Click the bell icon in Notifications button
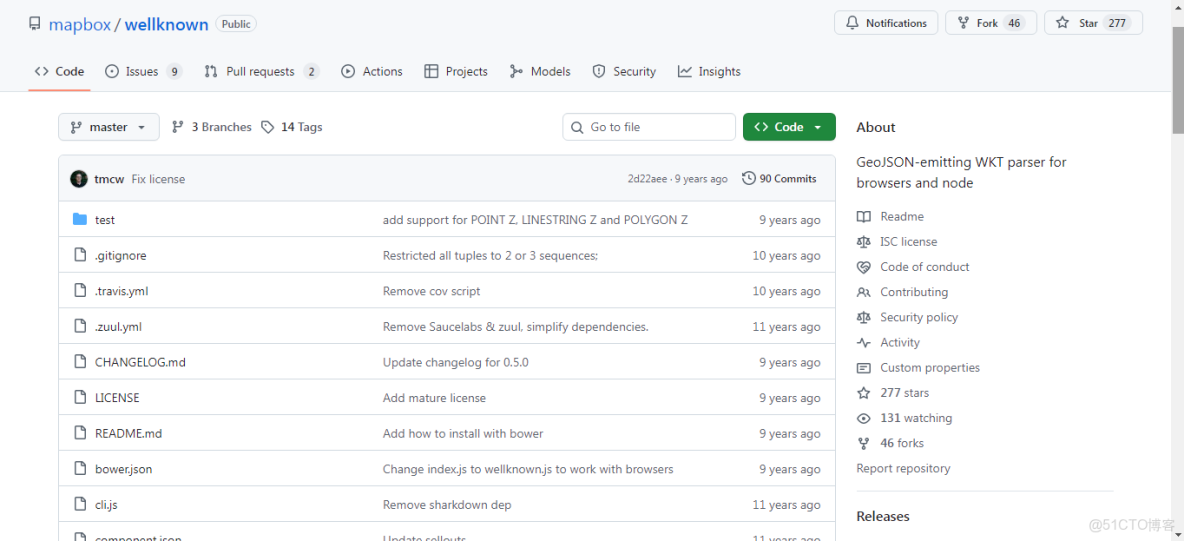The width and height of the screenshot is (1184, 541). (x=853, y=23)
